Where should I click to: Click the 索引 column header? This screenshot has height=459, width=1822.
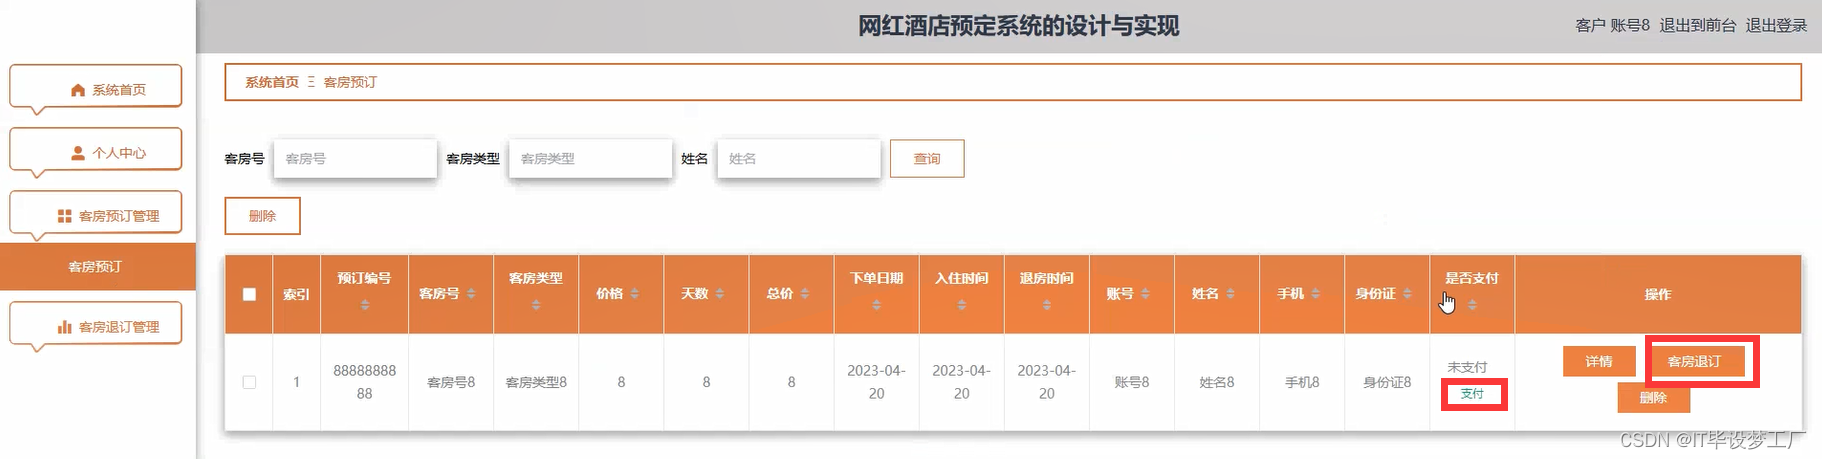[296, 294]
